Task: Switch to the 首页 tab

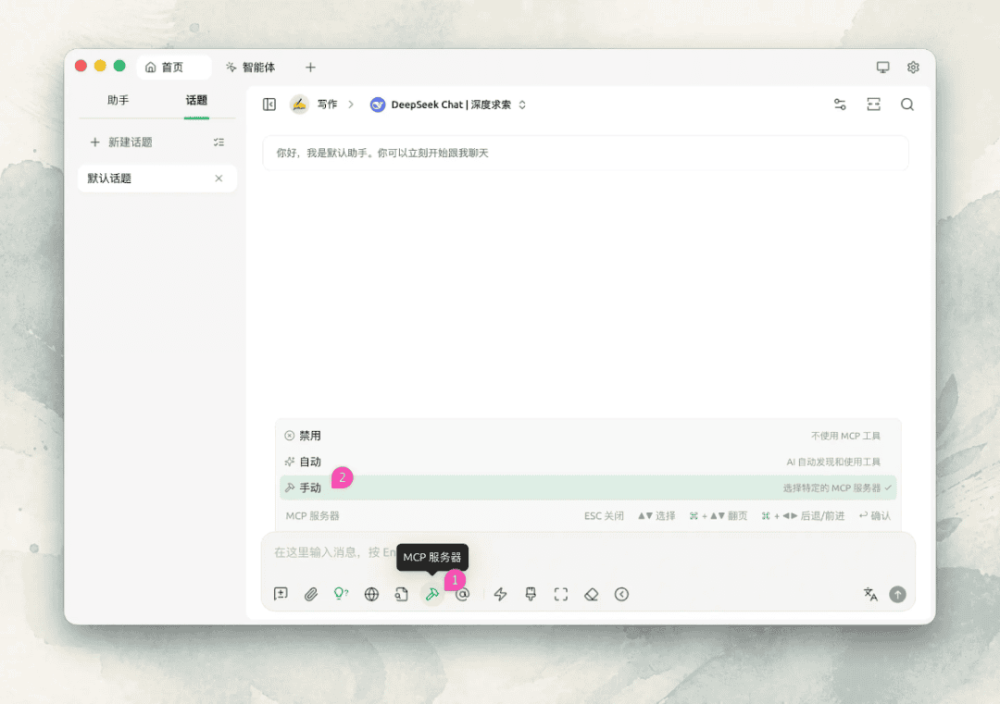Action: pyautogui.click(x=172, y=67)
